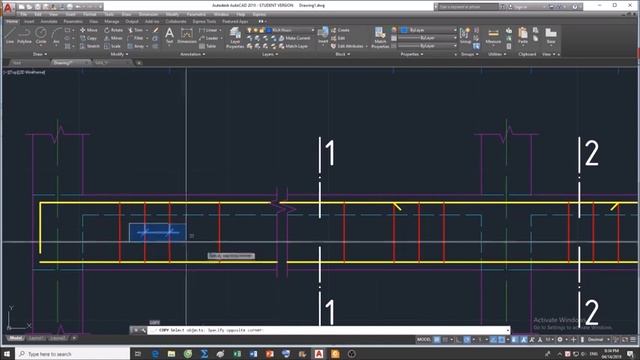
Task: Click Create block
Action: 340,30
